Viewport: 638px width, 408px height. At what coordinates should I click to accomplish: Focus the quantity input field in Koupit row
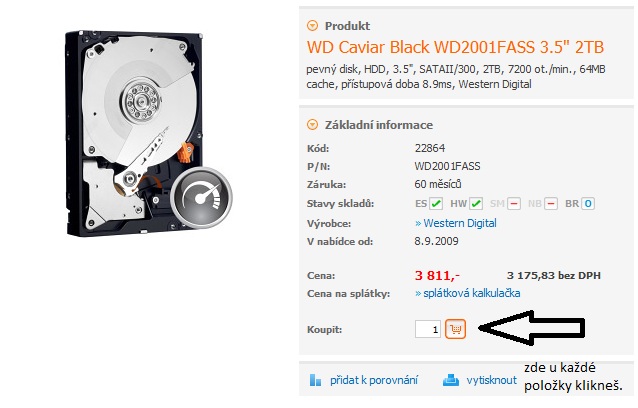[428, 329]
